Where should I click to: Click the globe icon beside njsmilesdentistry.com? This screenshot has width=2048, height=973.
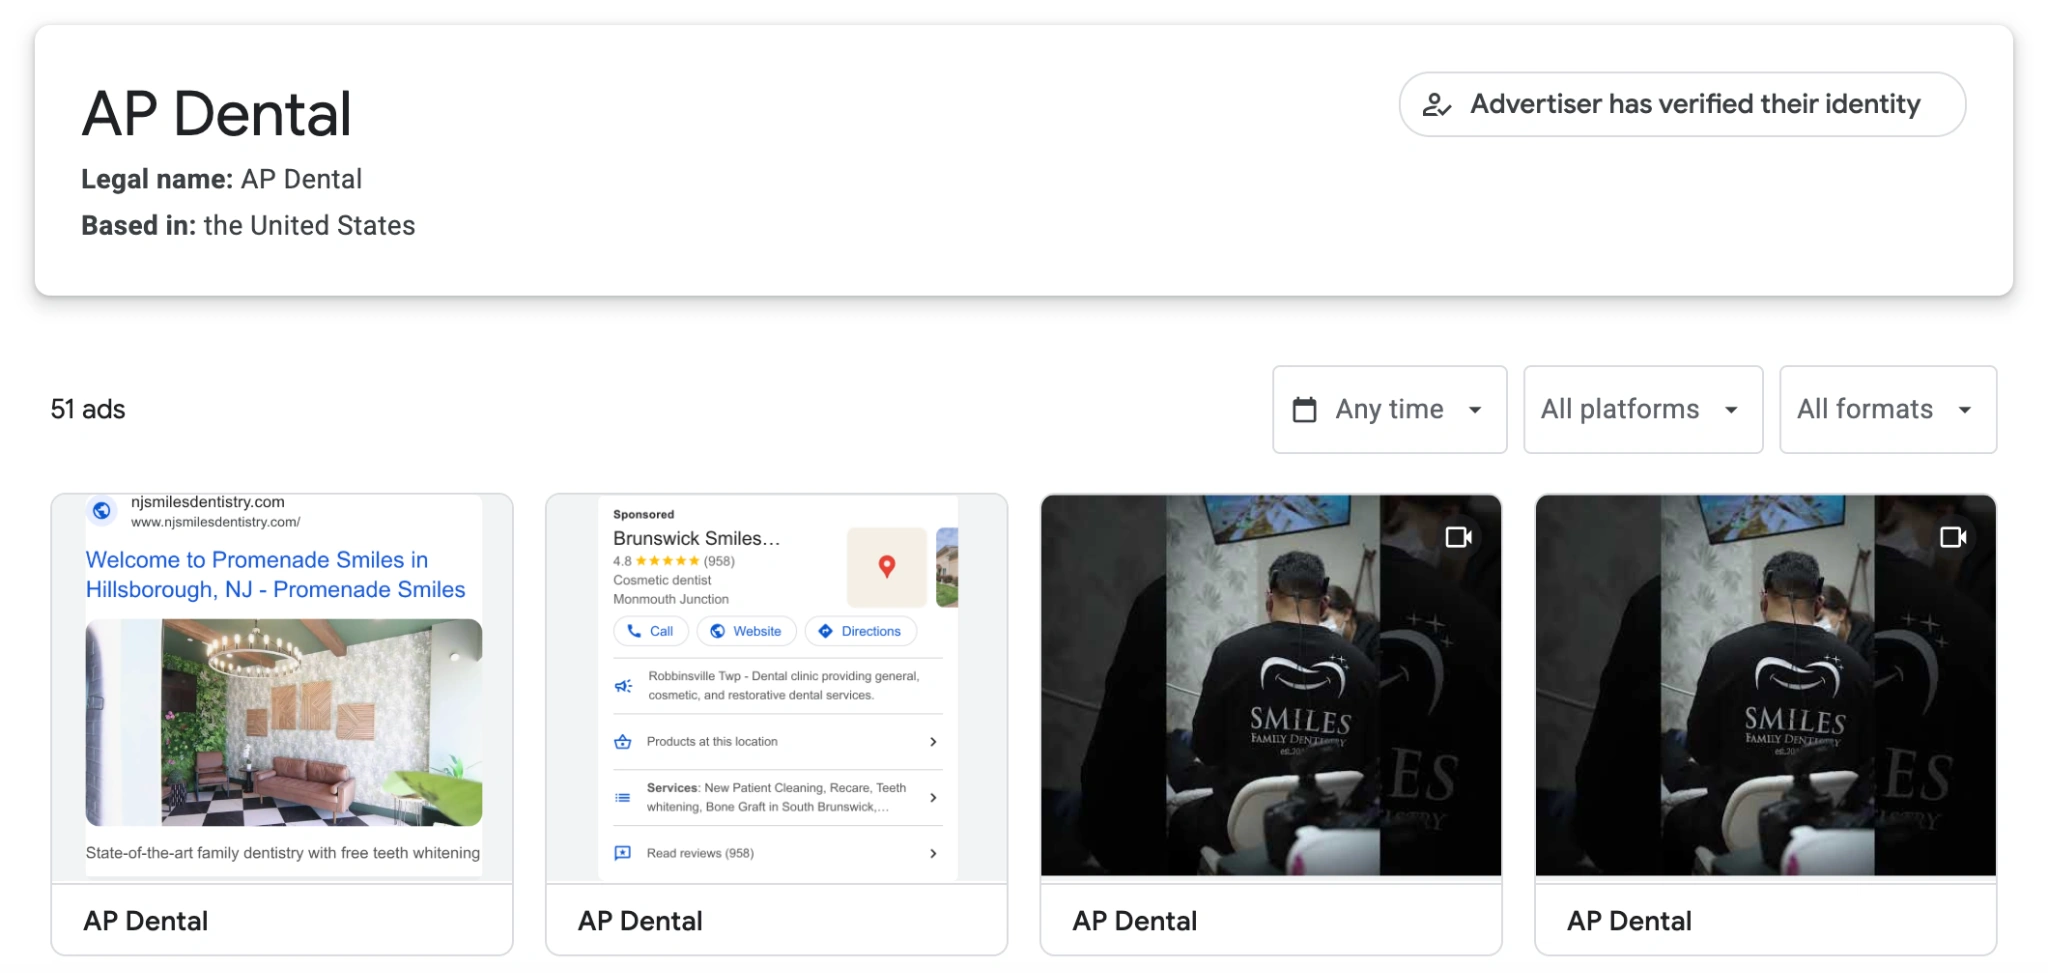[x=102, y=511]
